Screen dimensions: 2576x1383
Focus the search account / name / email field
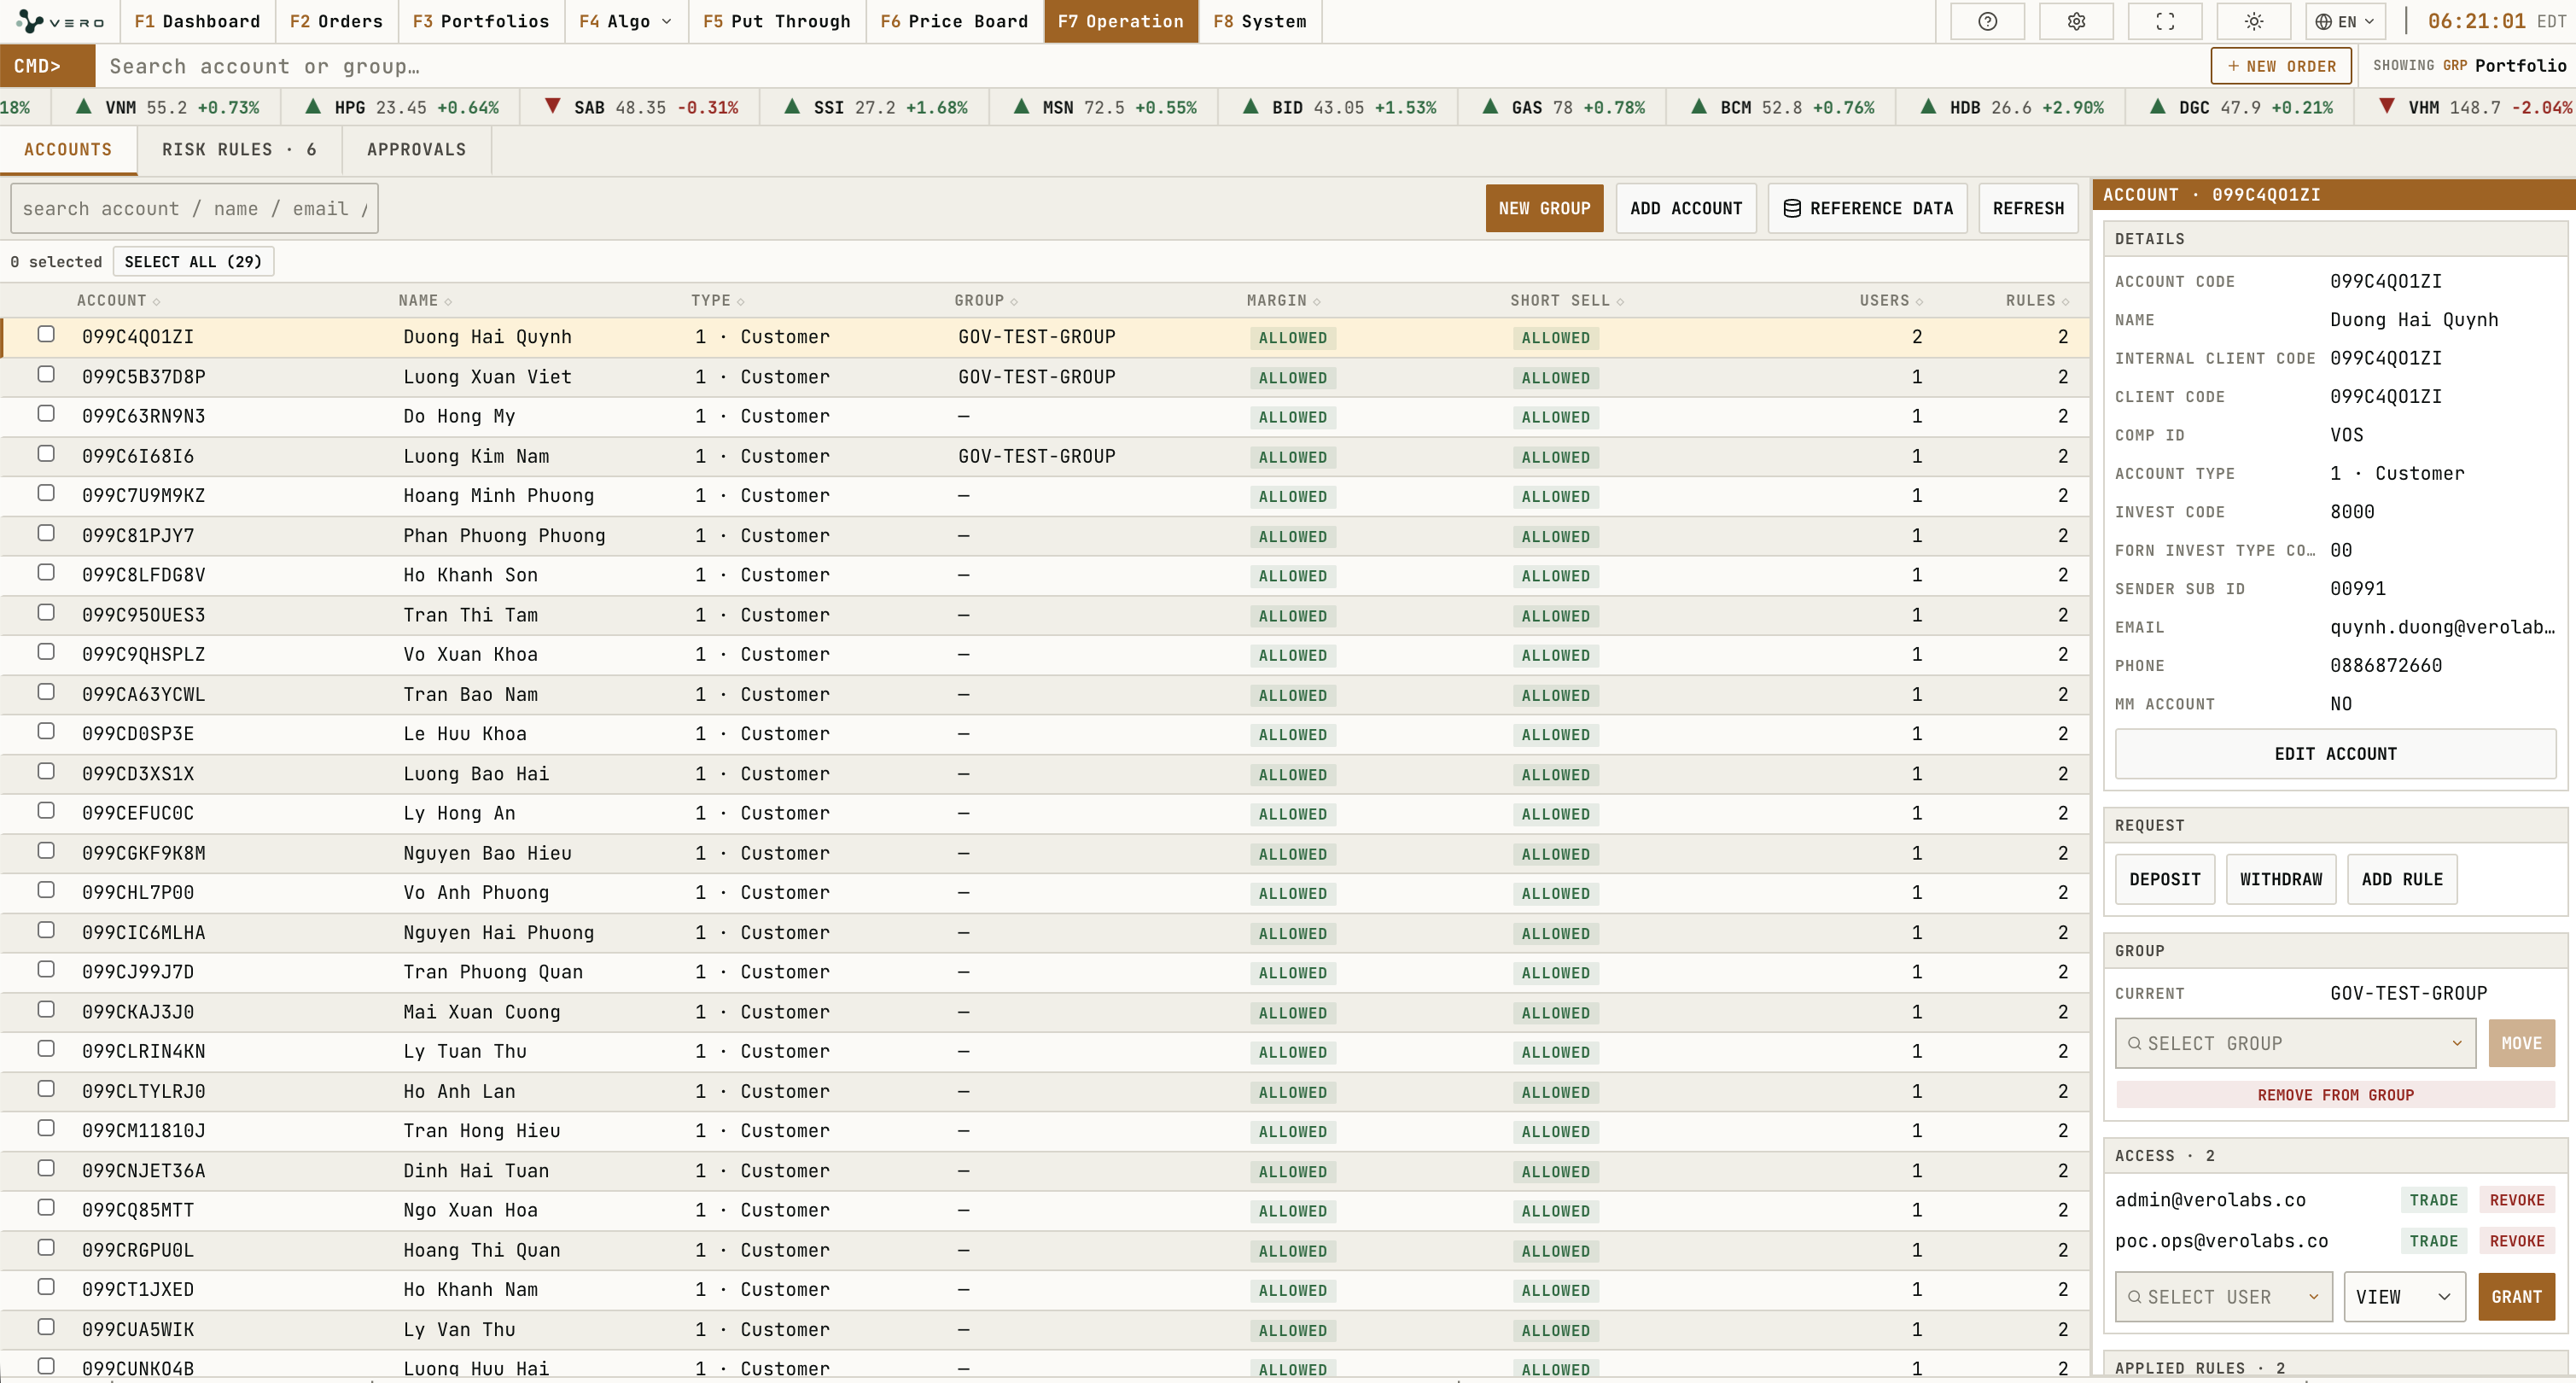[194, 208]
